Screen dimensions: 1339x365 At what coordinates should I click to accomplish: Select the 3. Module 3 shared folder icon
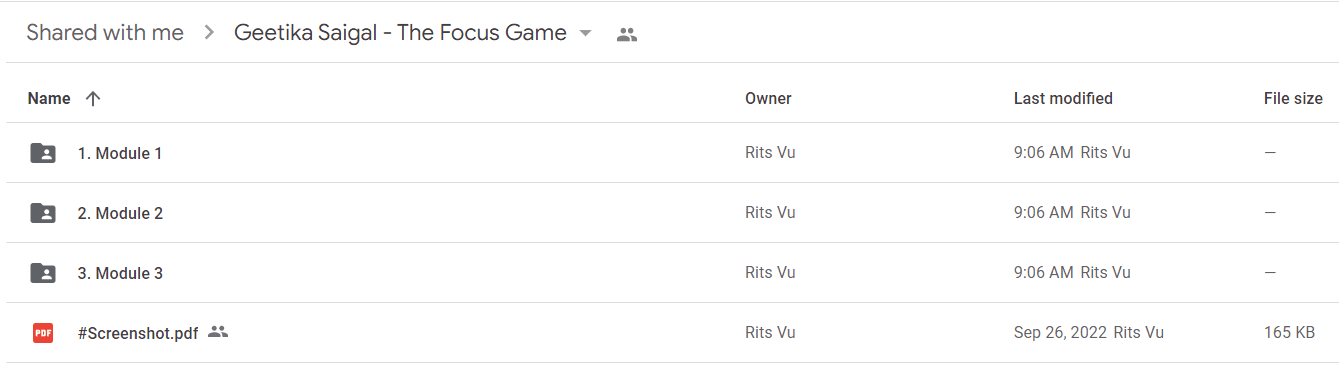43,273
